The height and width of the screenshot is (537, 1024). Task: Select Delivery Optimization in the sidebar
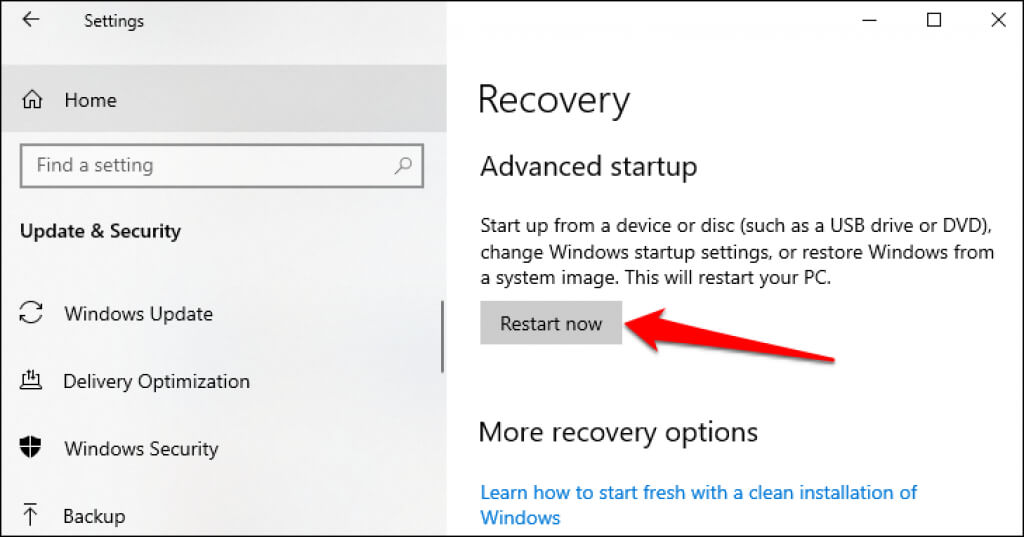156,381
